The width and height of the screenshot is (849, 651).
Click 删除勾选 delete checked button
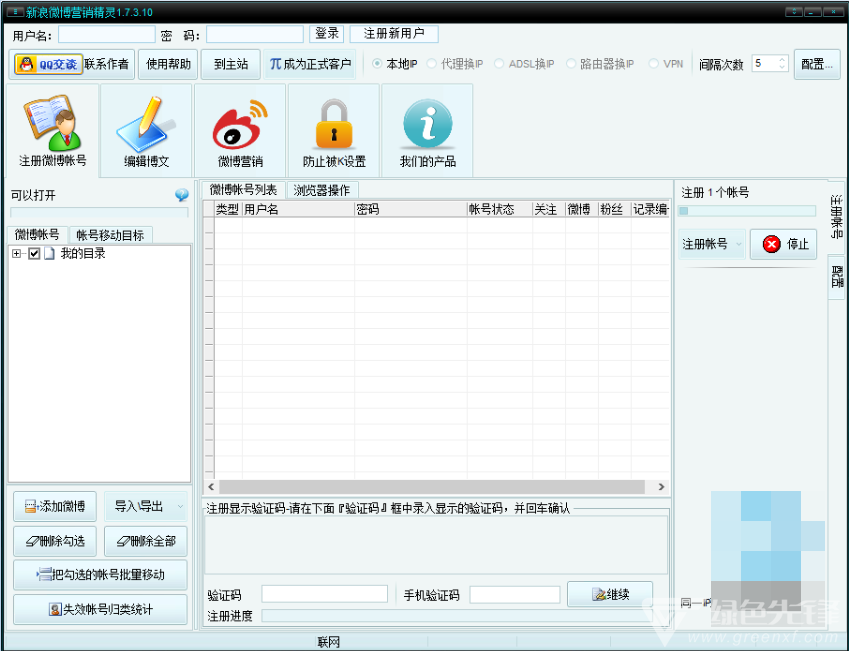(55, 541)
